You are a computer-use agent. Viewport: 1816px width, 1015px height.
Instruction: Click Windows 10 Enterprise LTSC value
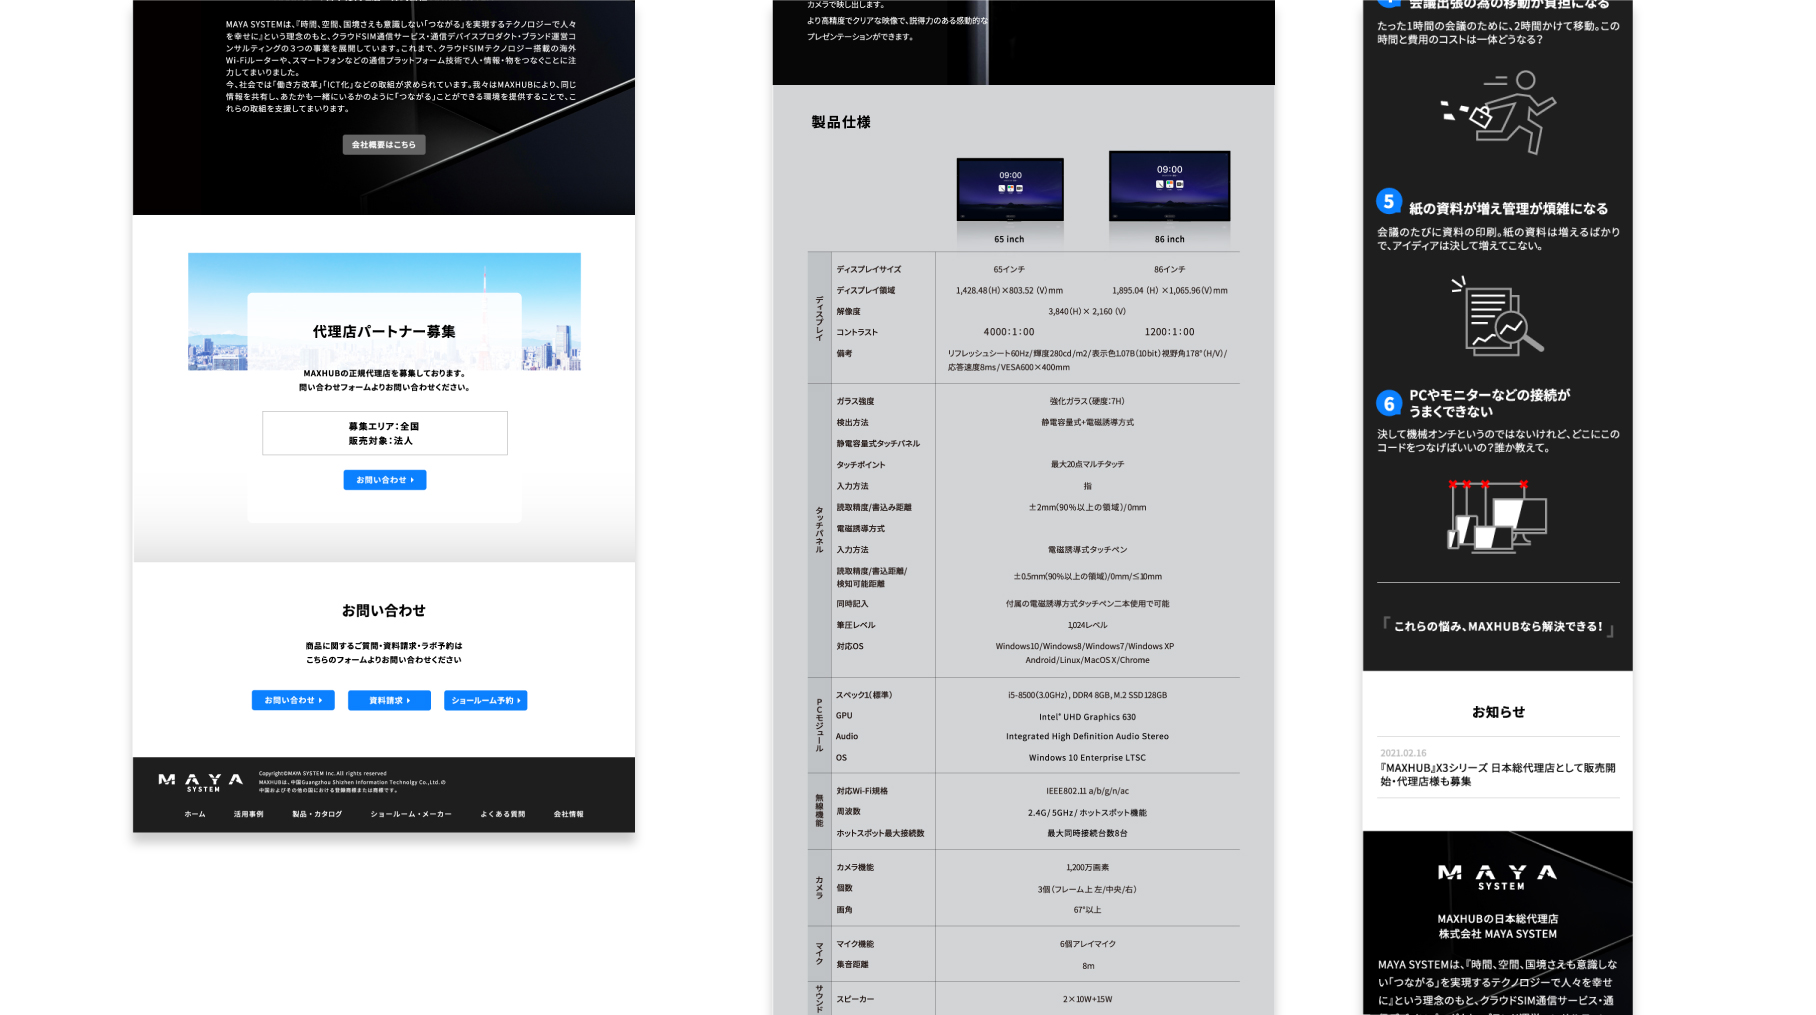[1087, 758]
